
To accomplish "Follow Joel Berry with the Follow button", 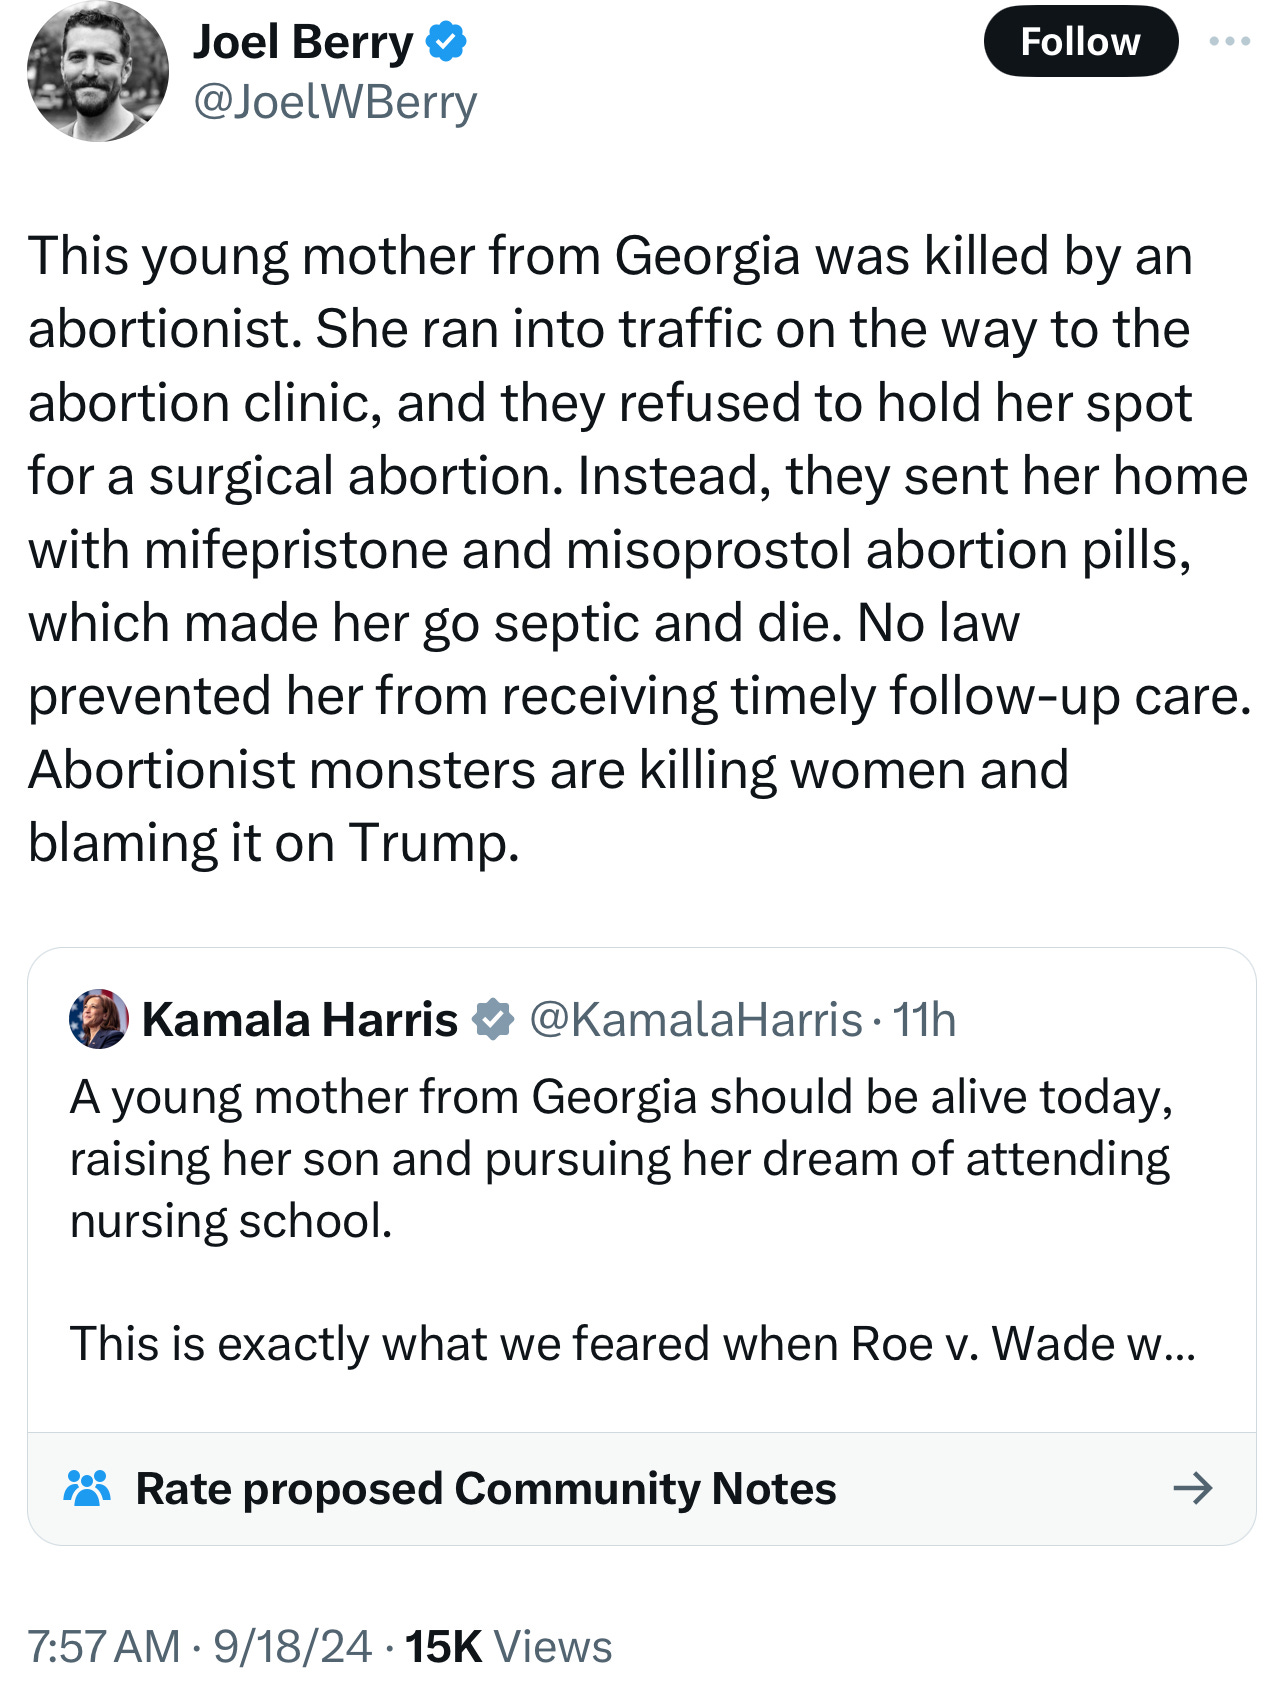I will [x=1080, y=42].
